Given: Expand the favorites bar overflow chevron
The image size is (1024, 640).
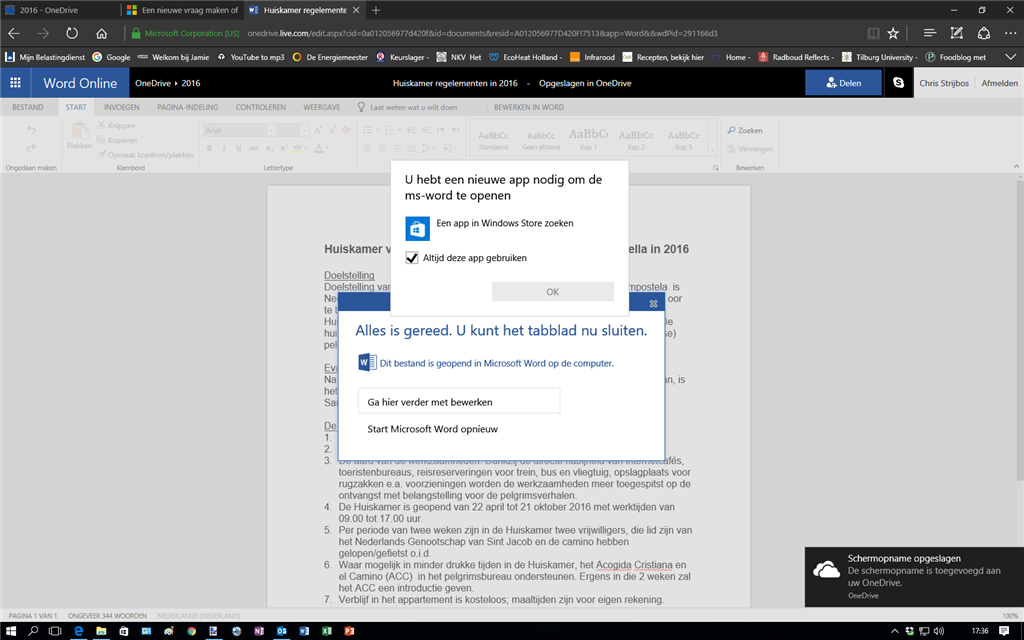Looking at the screenshot, I should [x=1011, y=57].
